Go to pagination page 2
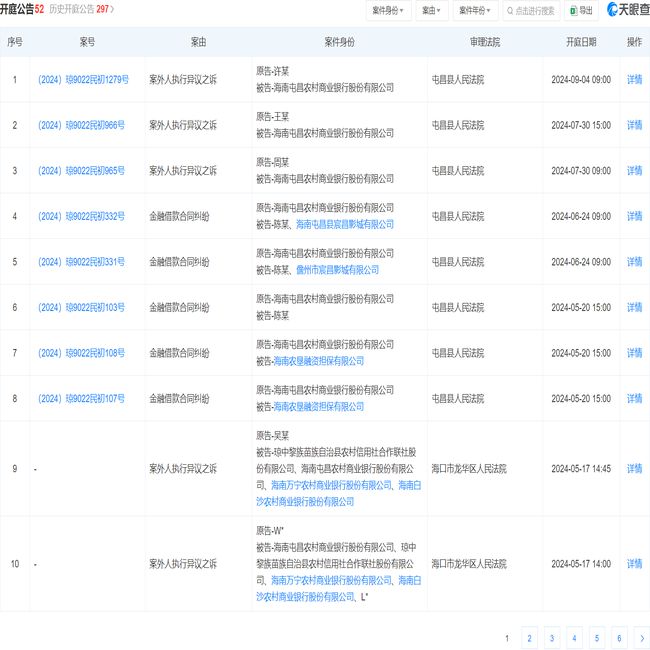The height and width of the screenshot is (650, 650). [529, 638]
